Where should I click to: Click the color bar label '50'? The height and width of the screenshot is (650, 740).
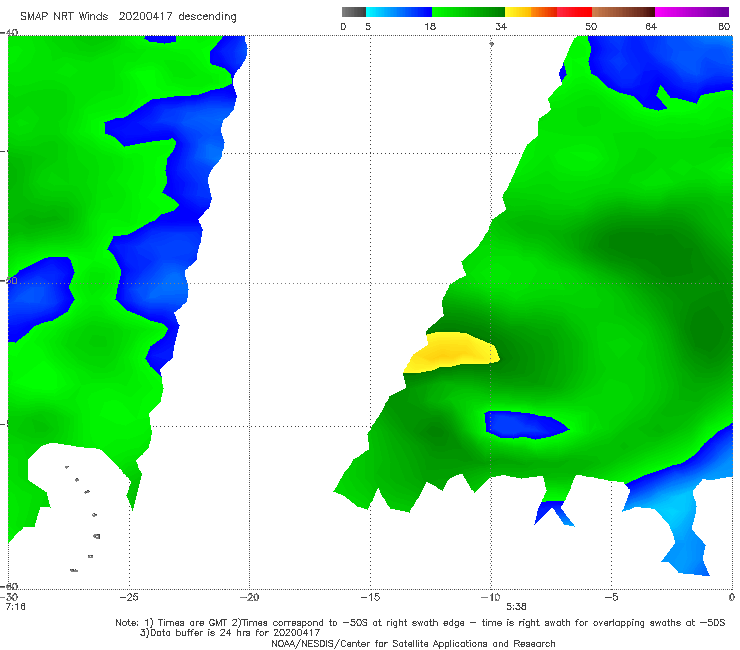pos(591,27)
